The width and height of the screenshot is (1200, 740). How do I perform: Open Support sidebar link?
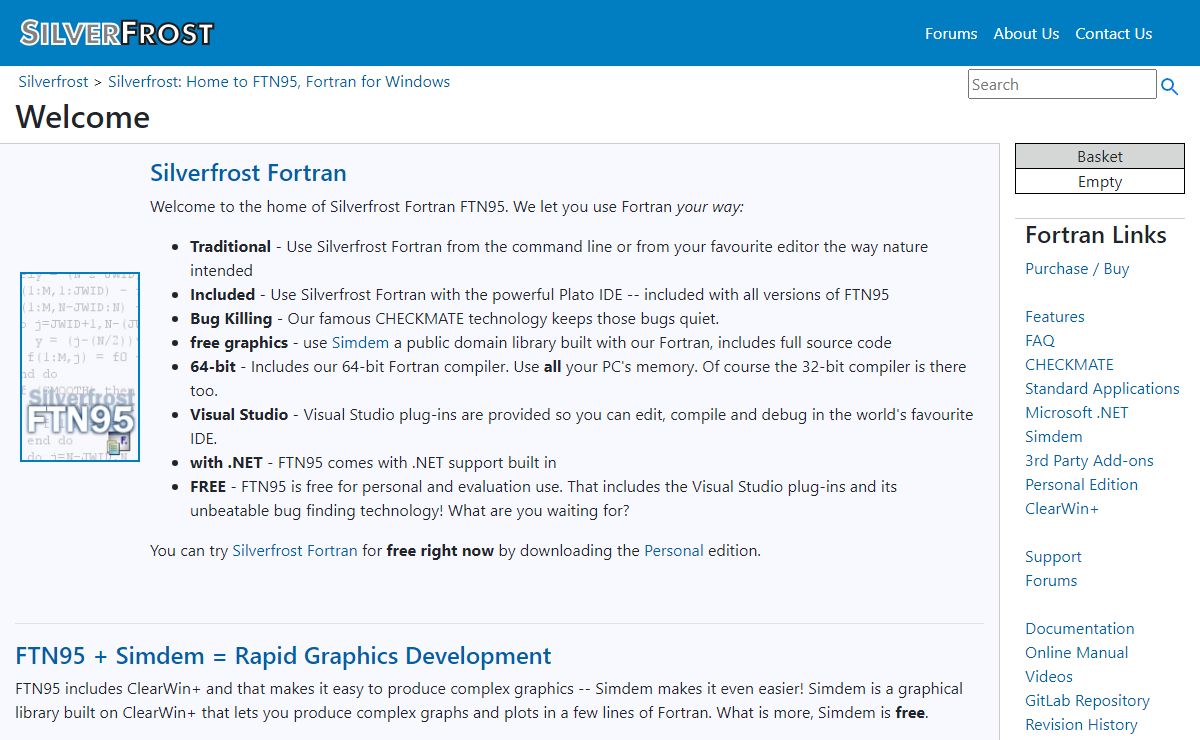[1053, 556]
